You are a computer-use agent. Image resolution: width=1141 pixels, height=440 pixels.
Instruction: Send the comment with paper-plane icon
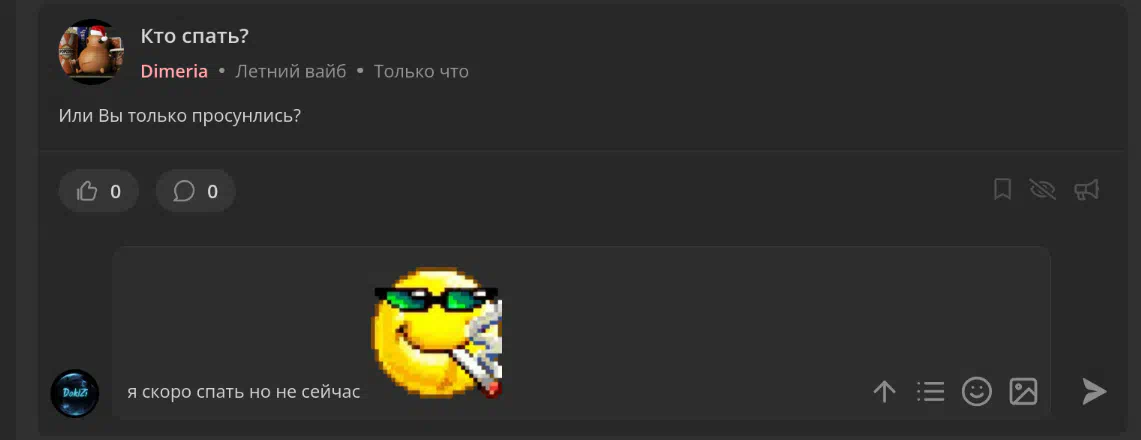coord(1094,391)
